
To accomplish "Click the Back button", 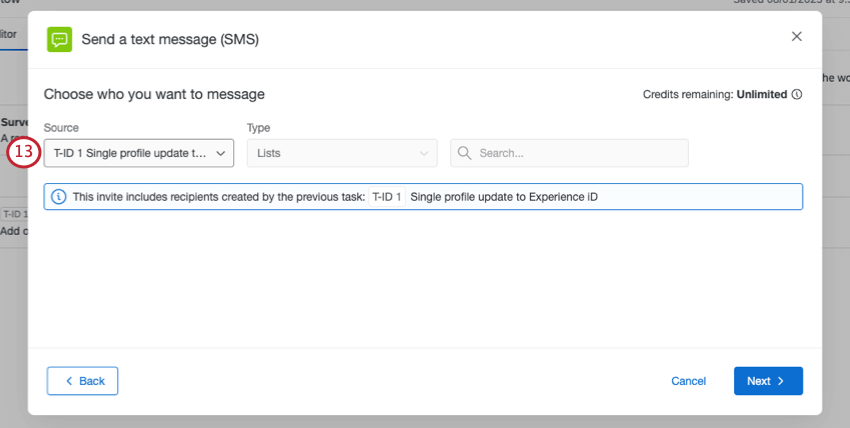I will 82,381.
